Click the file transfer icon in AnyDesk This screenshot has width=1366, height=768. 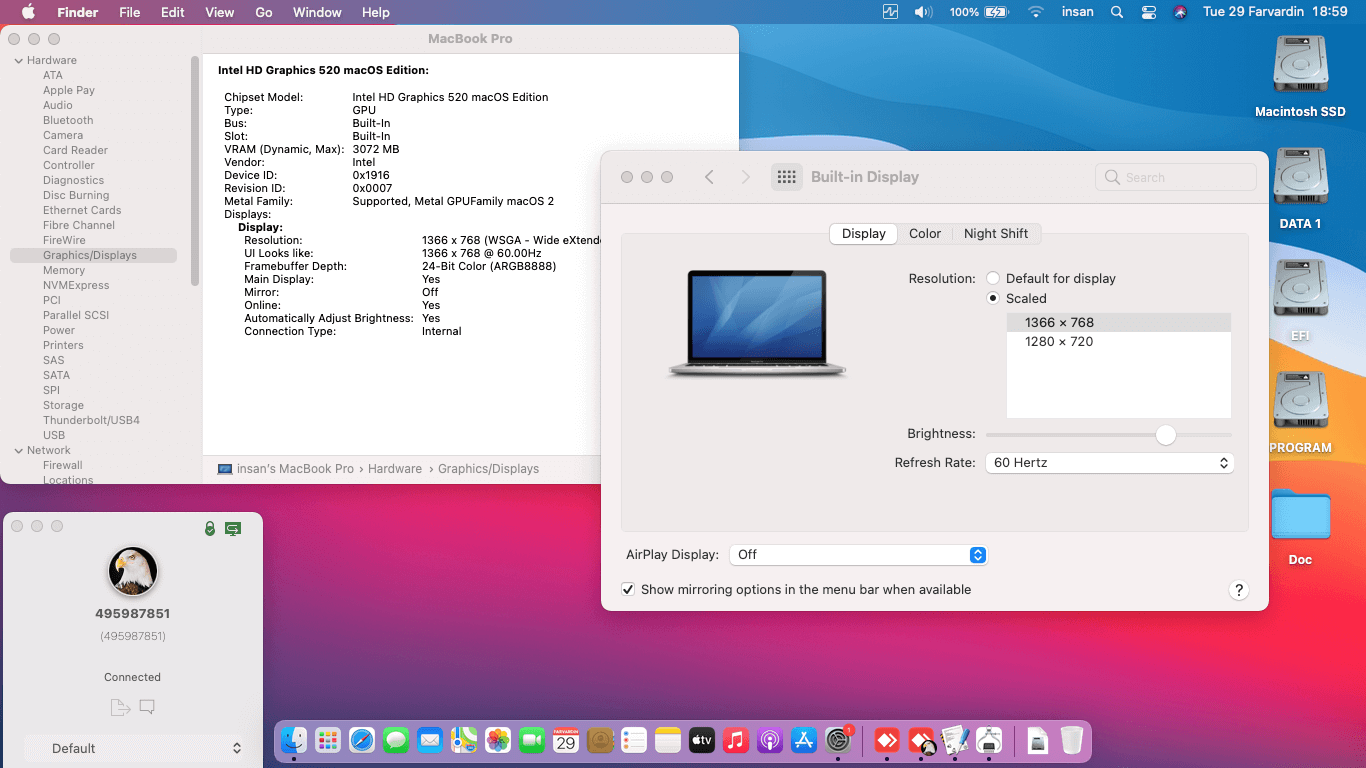(118, 706)
